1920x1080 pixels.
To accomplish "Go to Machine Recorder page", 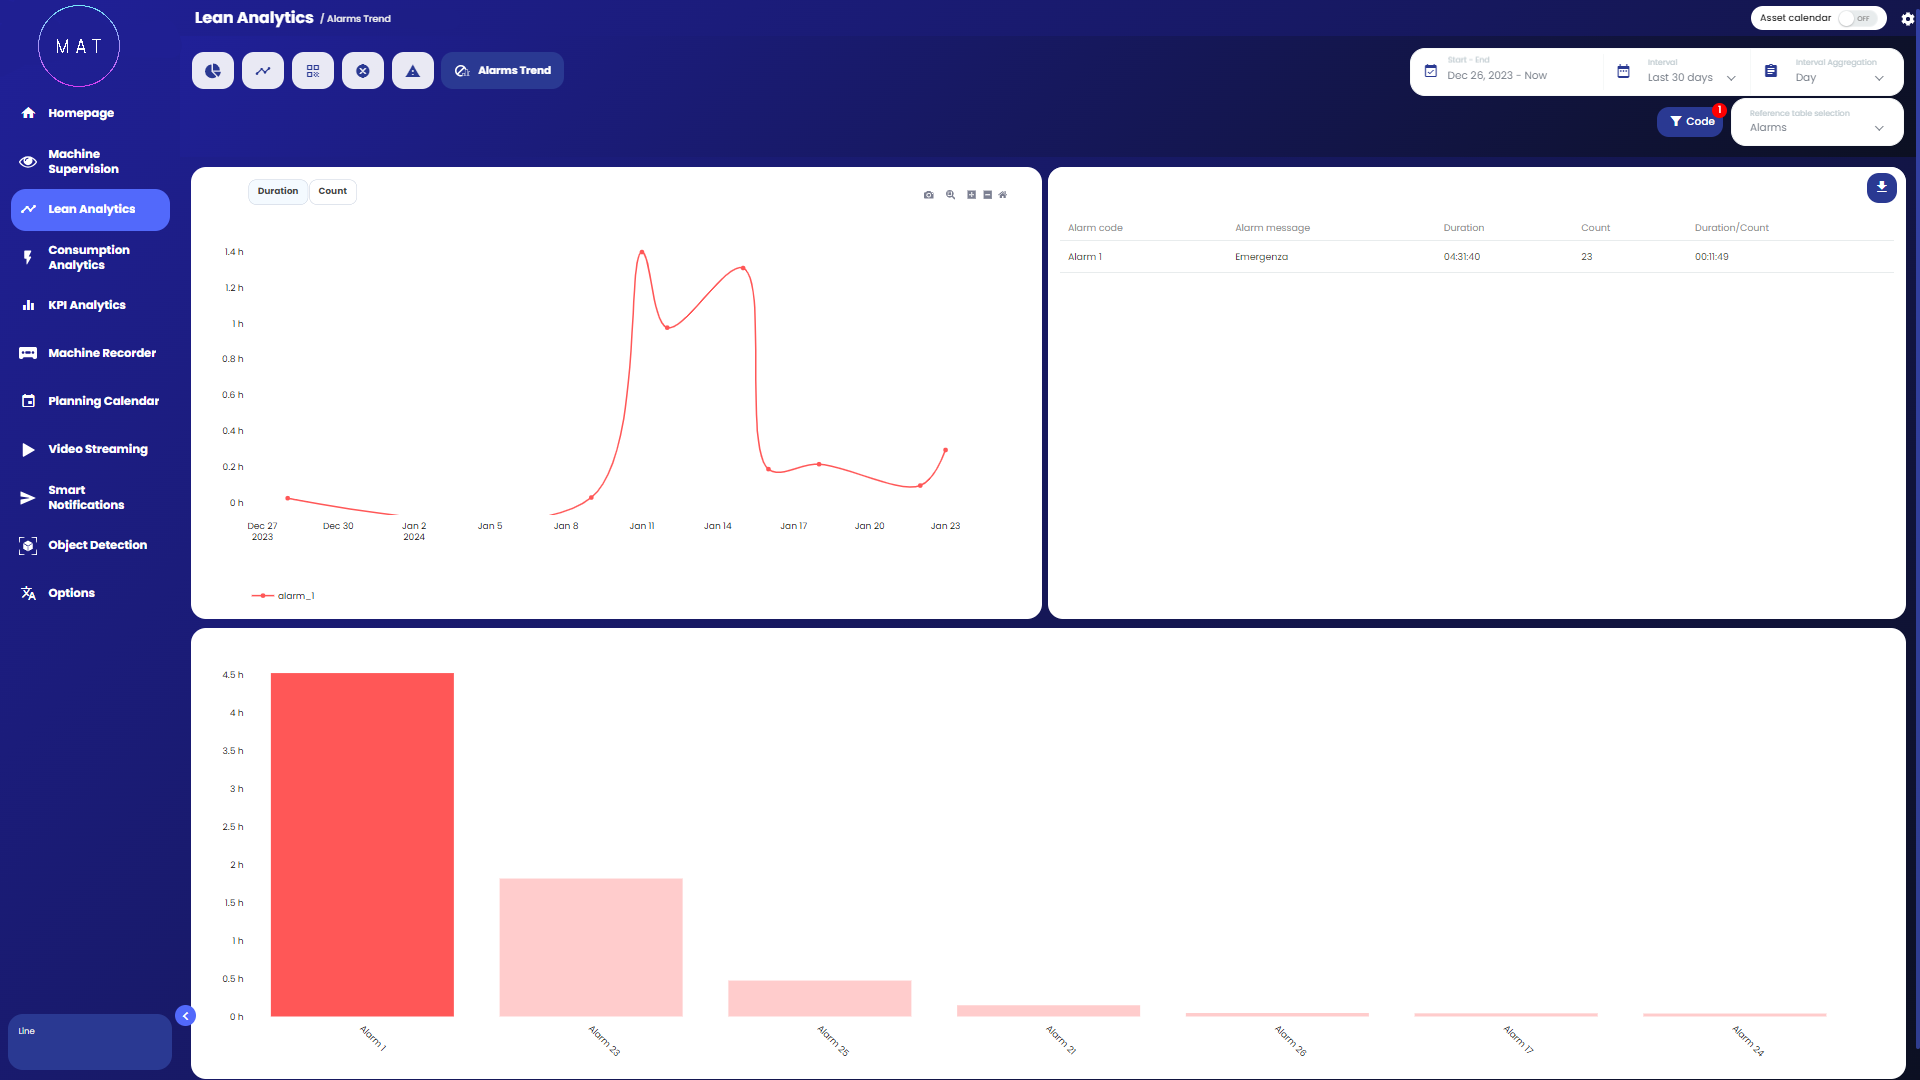I will click(101, 353).
